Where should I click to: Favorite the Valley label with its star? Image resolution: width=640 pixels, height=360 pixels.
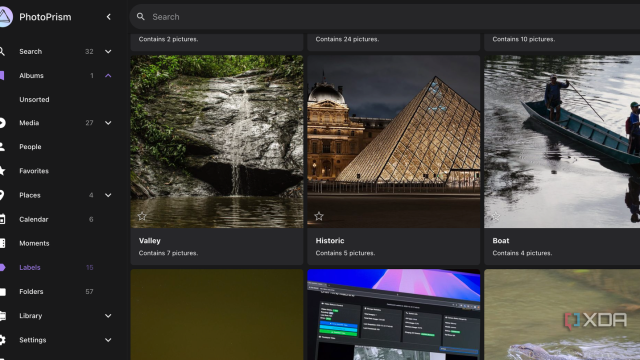click(142, 216)
